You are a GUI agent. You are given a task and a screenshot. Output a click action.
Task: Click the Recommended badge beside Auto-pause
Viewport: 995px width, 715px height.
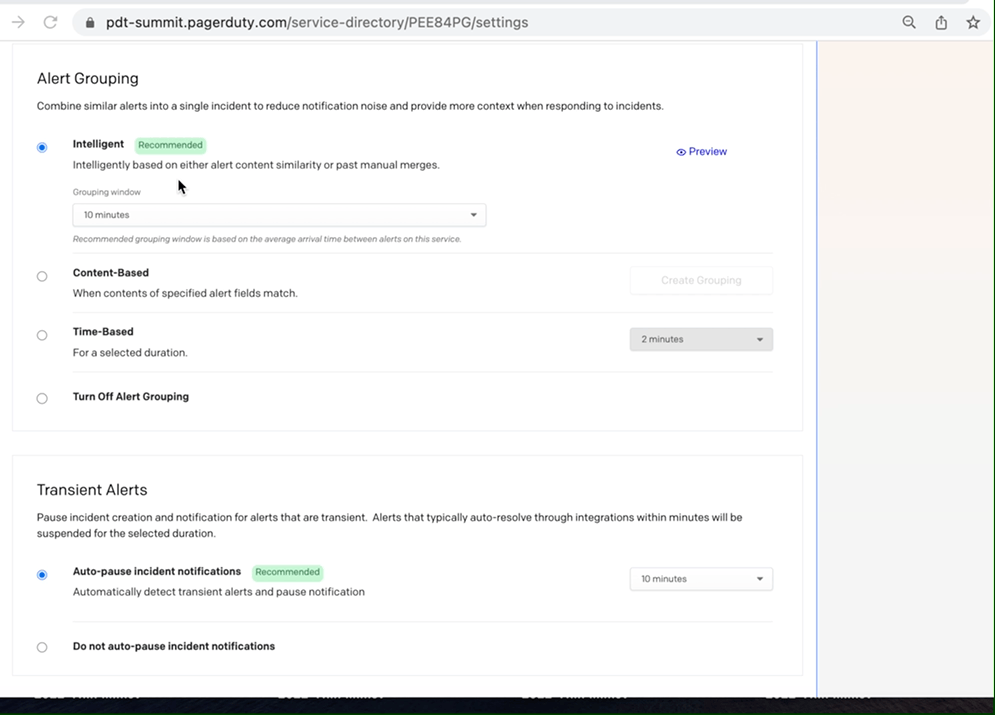[287, 572]
